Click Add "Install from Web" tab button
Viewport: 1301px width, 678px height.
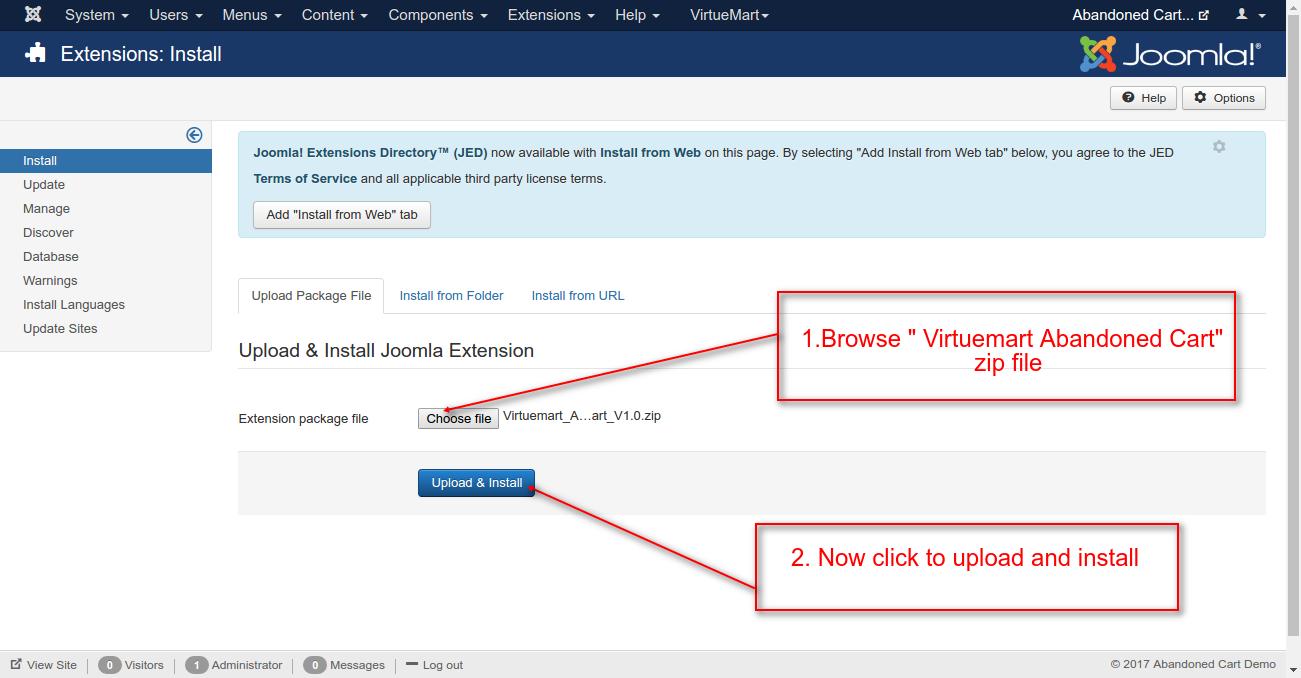pyautogui.click(x=342, y=214)
